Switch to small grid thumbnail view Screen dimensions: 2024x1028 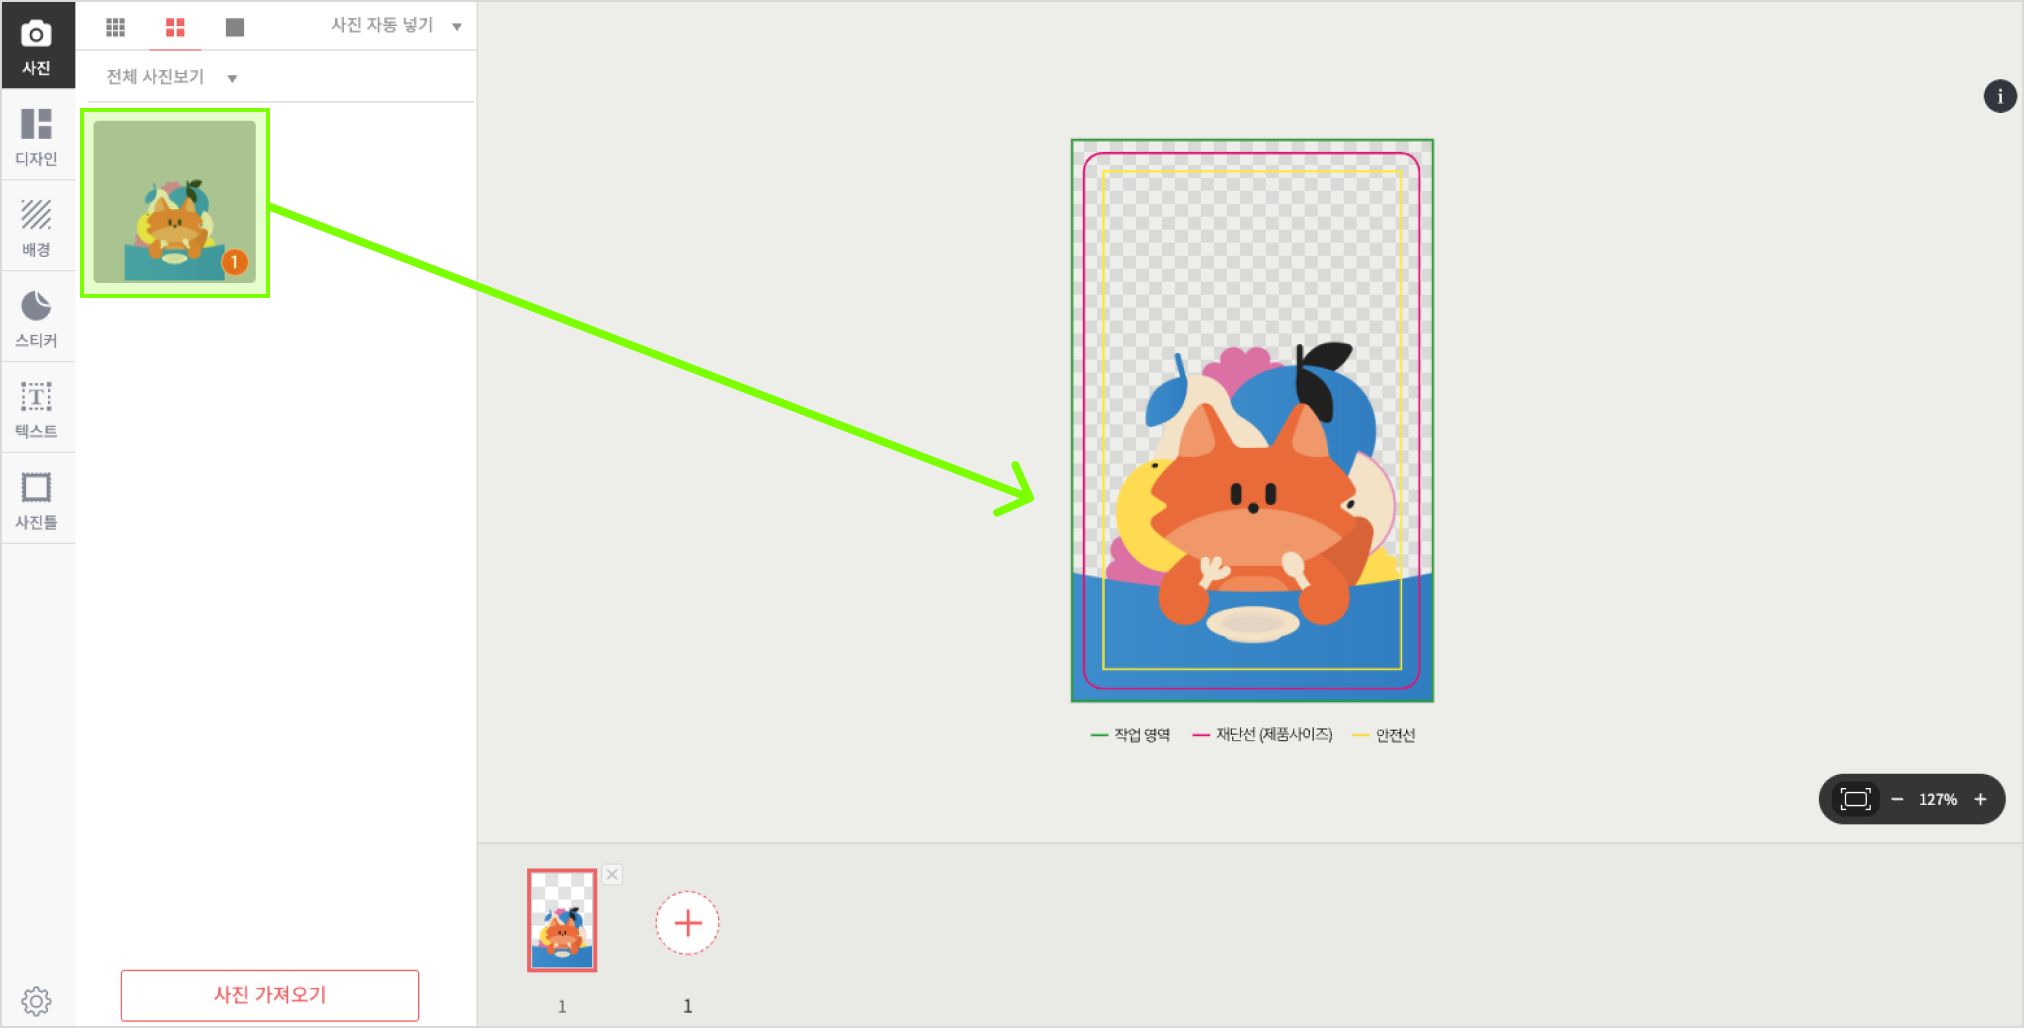pyautogui.click(x=116, y=27)
